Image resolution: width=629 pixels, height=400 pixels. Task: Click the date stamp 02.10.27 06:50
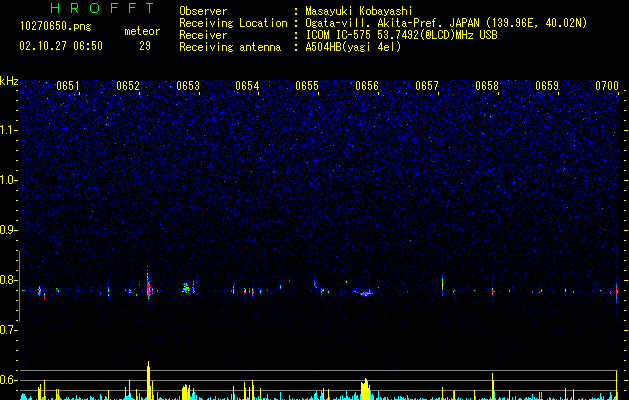[61, 46]
